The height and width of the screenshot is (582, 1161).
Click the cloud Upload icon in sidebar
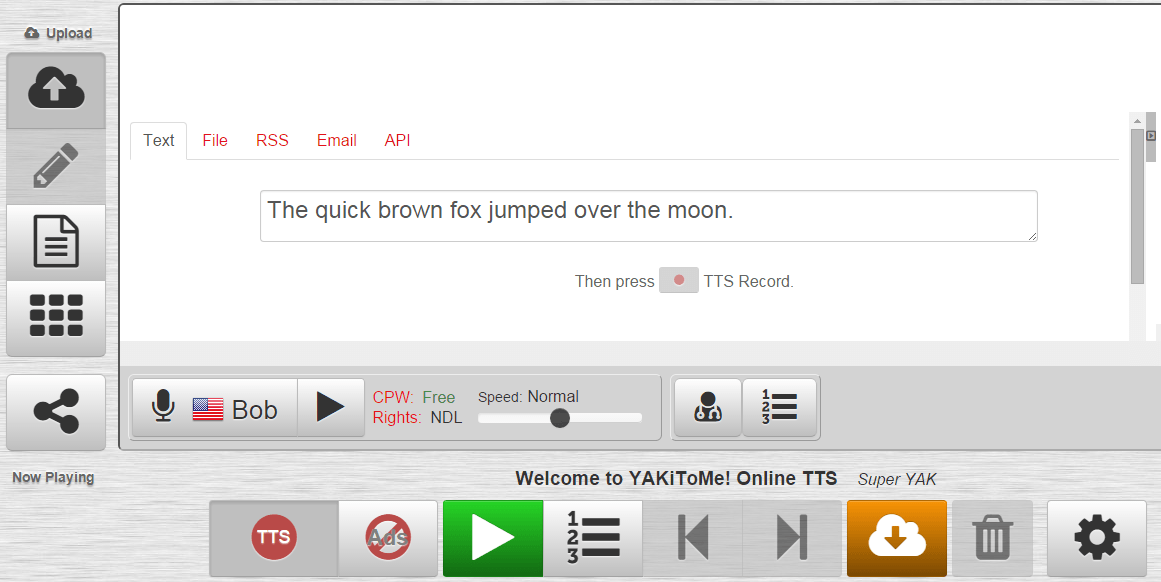pyautogui.click(x=56, y=90)
